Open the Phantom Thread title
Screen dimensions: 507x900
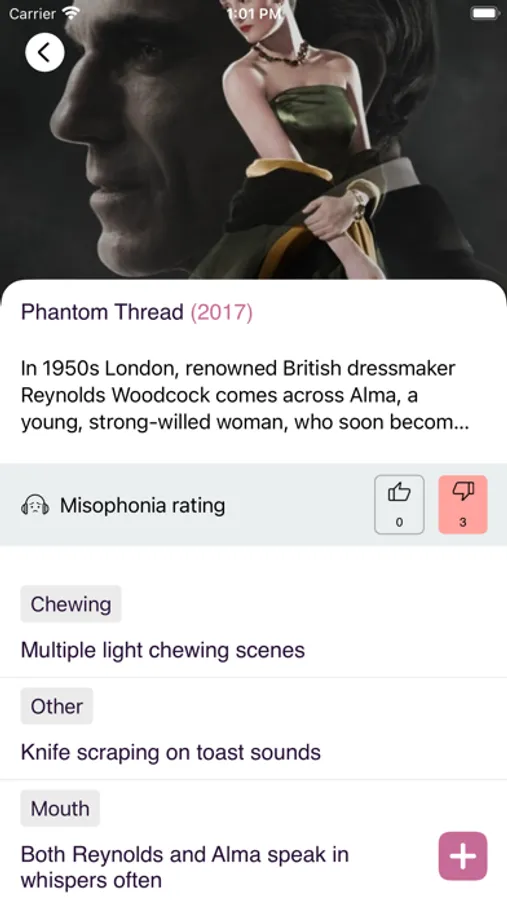(102, 312)
